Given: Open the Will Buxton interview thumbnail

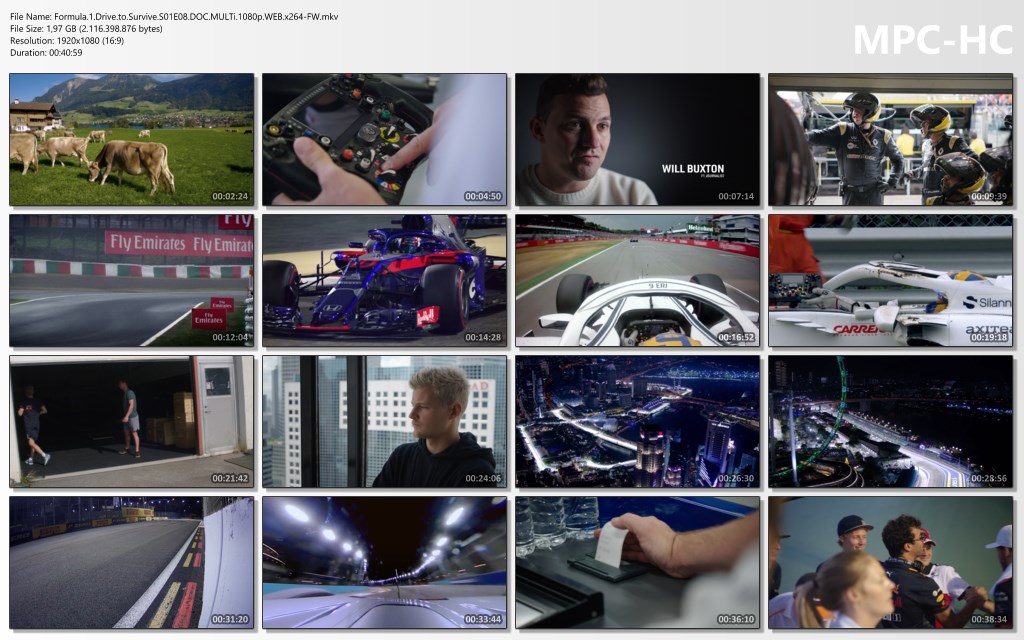Looking at the screenshot, I should point(637,139).
